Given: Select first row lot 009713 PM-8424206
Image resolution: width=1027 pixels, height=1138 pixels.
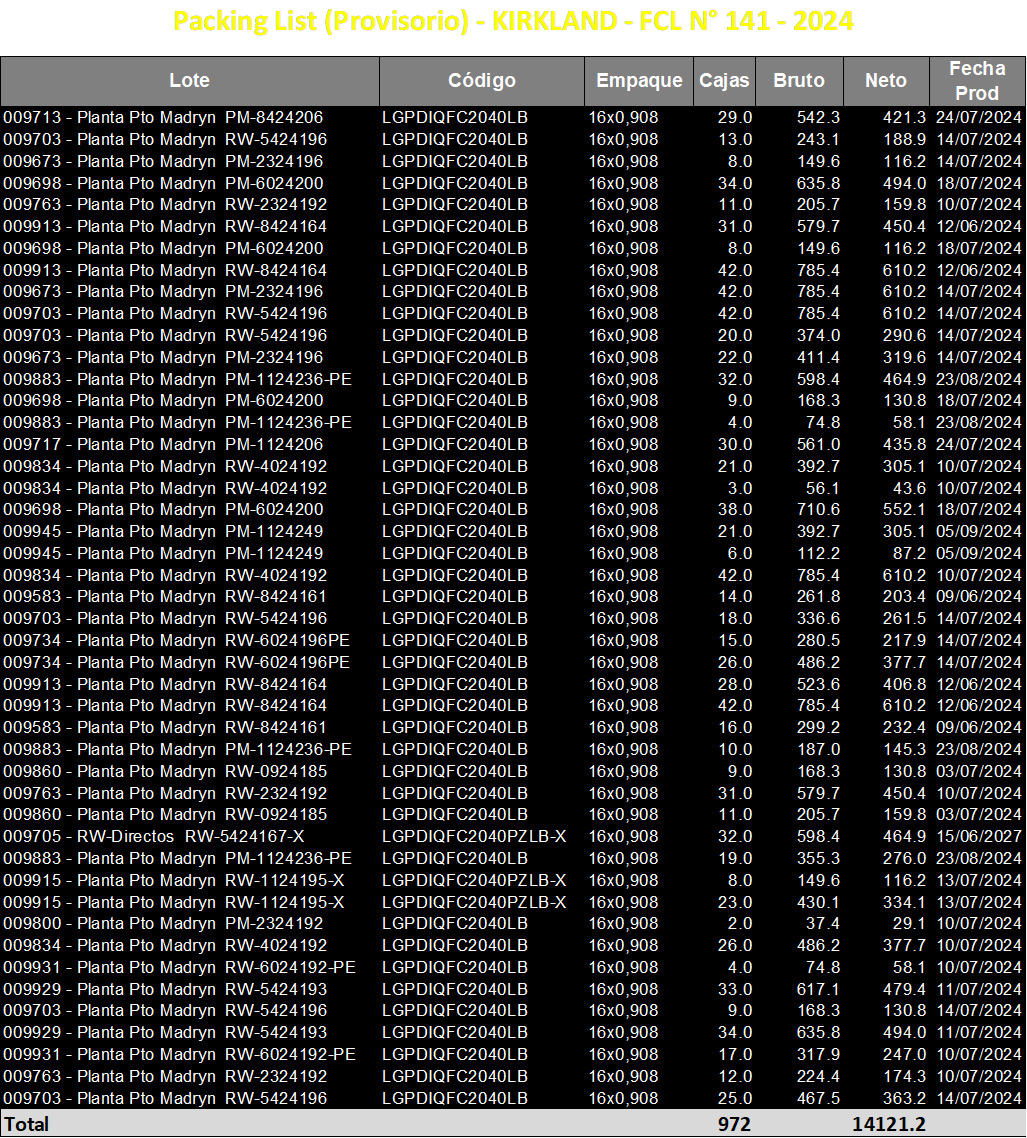Looking at the screenshot, I should click(x=163, y=117).
